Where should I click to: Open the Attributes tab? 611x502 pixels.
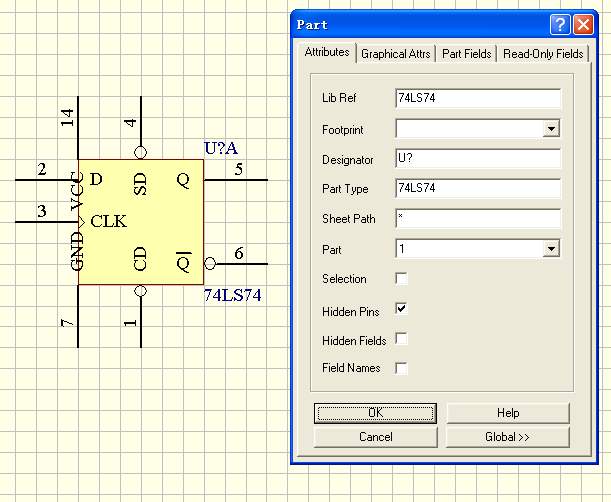[327, 52]
